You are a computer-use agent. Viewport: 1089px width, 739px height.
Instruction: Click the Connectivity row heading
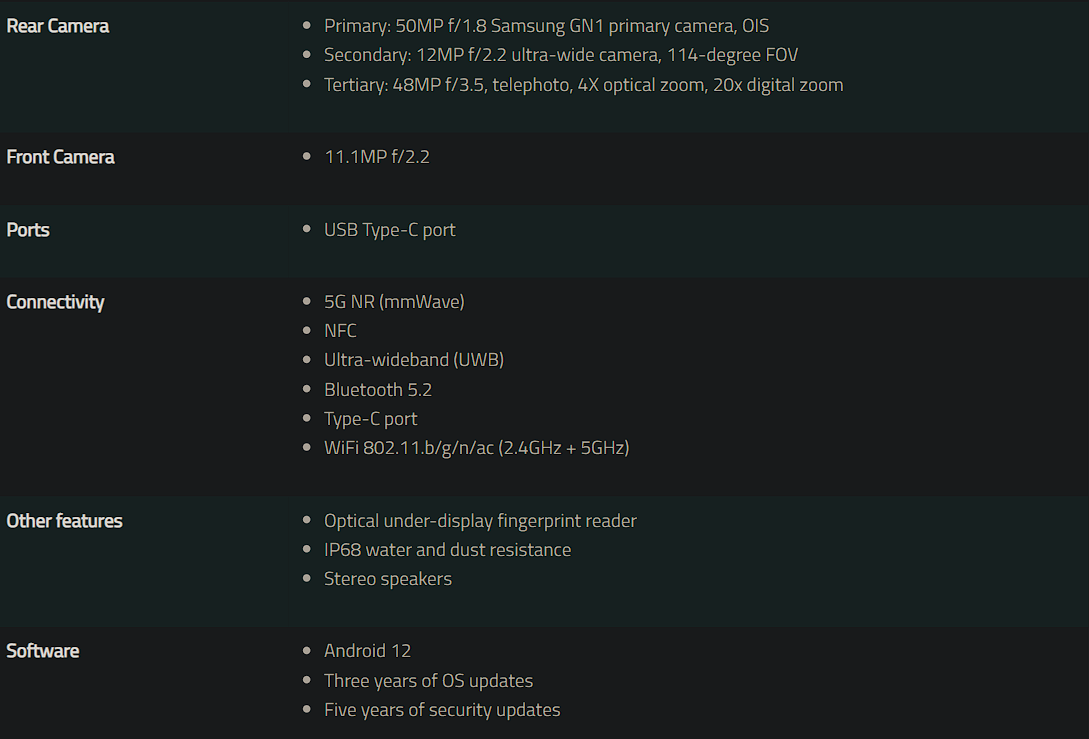tap(55, 302)
